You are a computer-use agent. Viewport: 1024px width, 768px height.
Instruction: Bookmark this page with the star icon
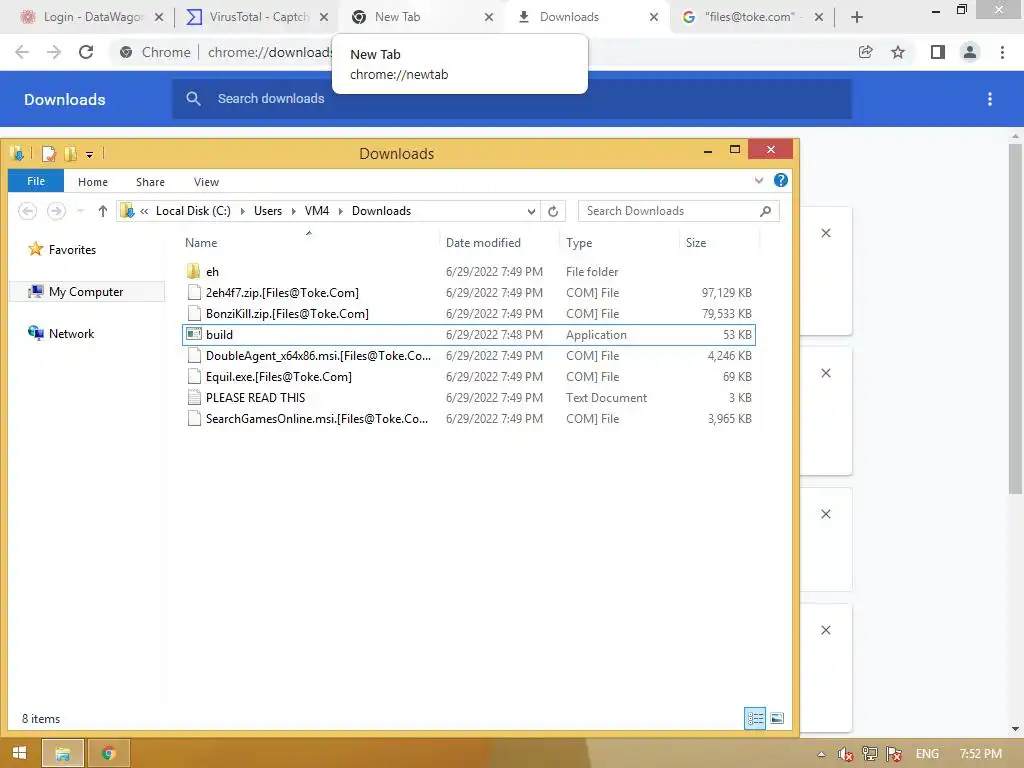coord(898,52)
